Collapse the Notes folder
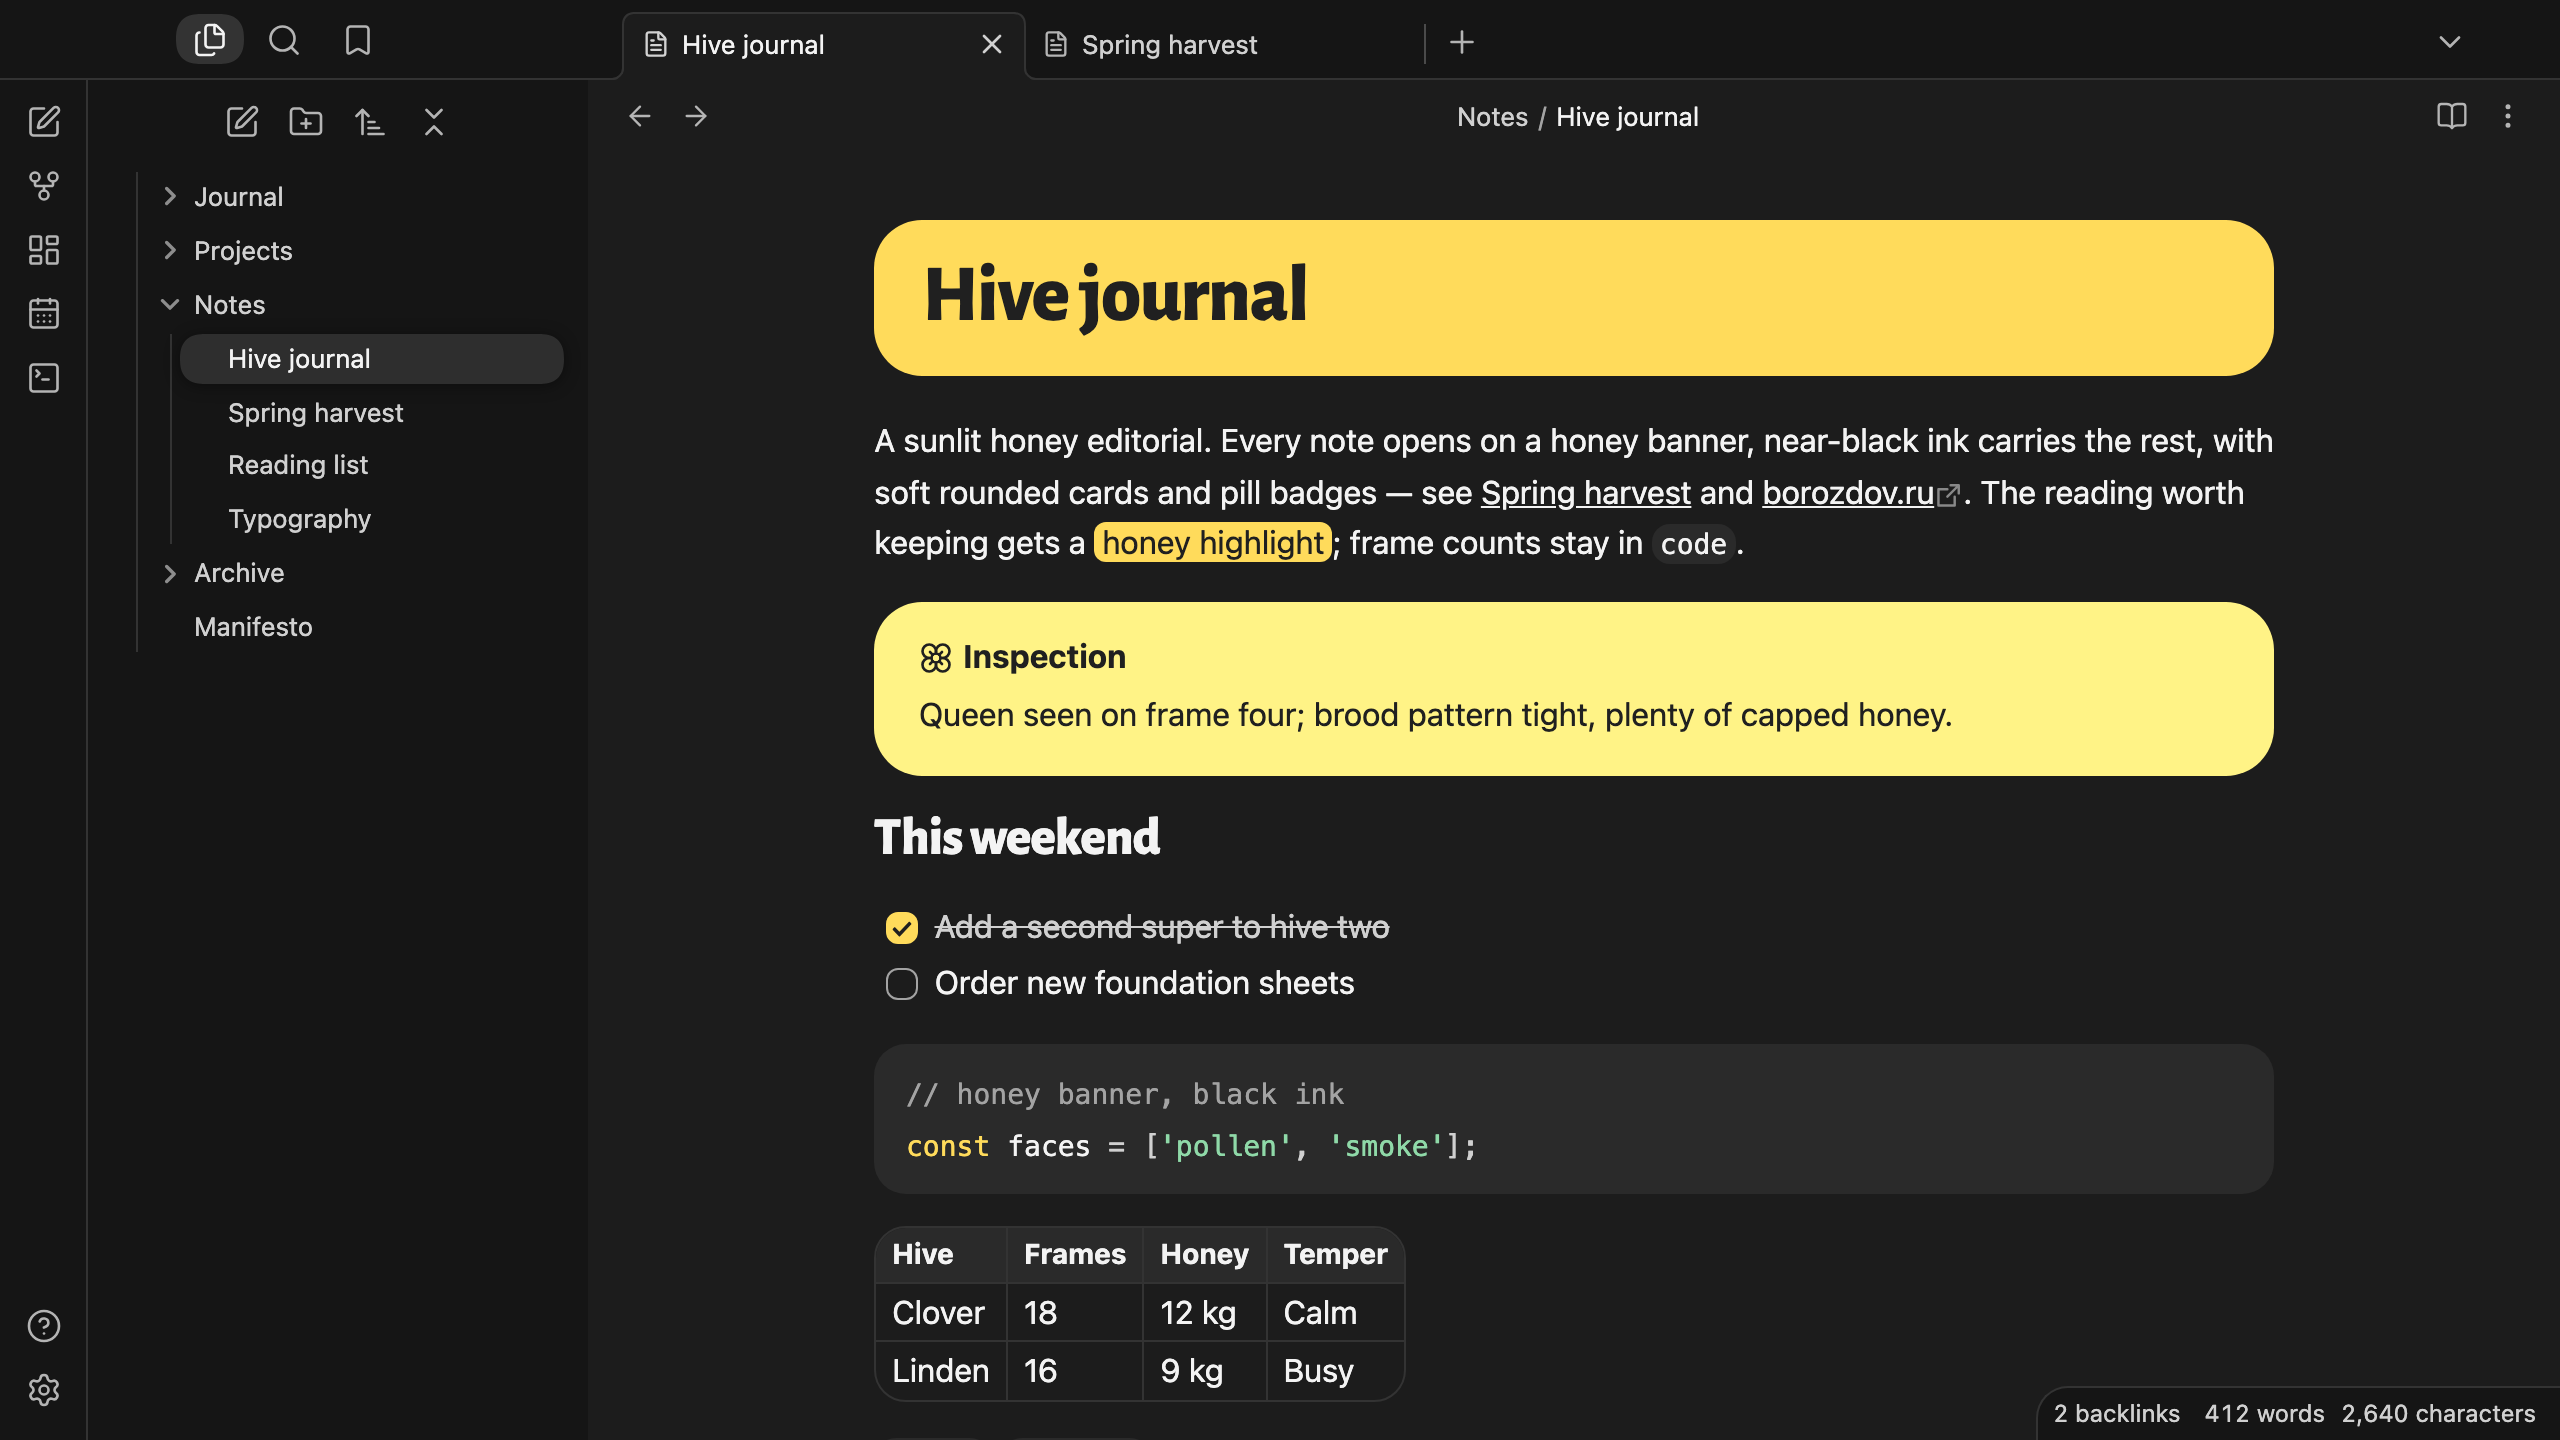This screenshot has height=1440, width=2560. point(170,304)
